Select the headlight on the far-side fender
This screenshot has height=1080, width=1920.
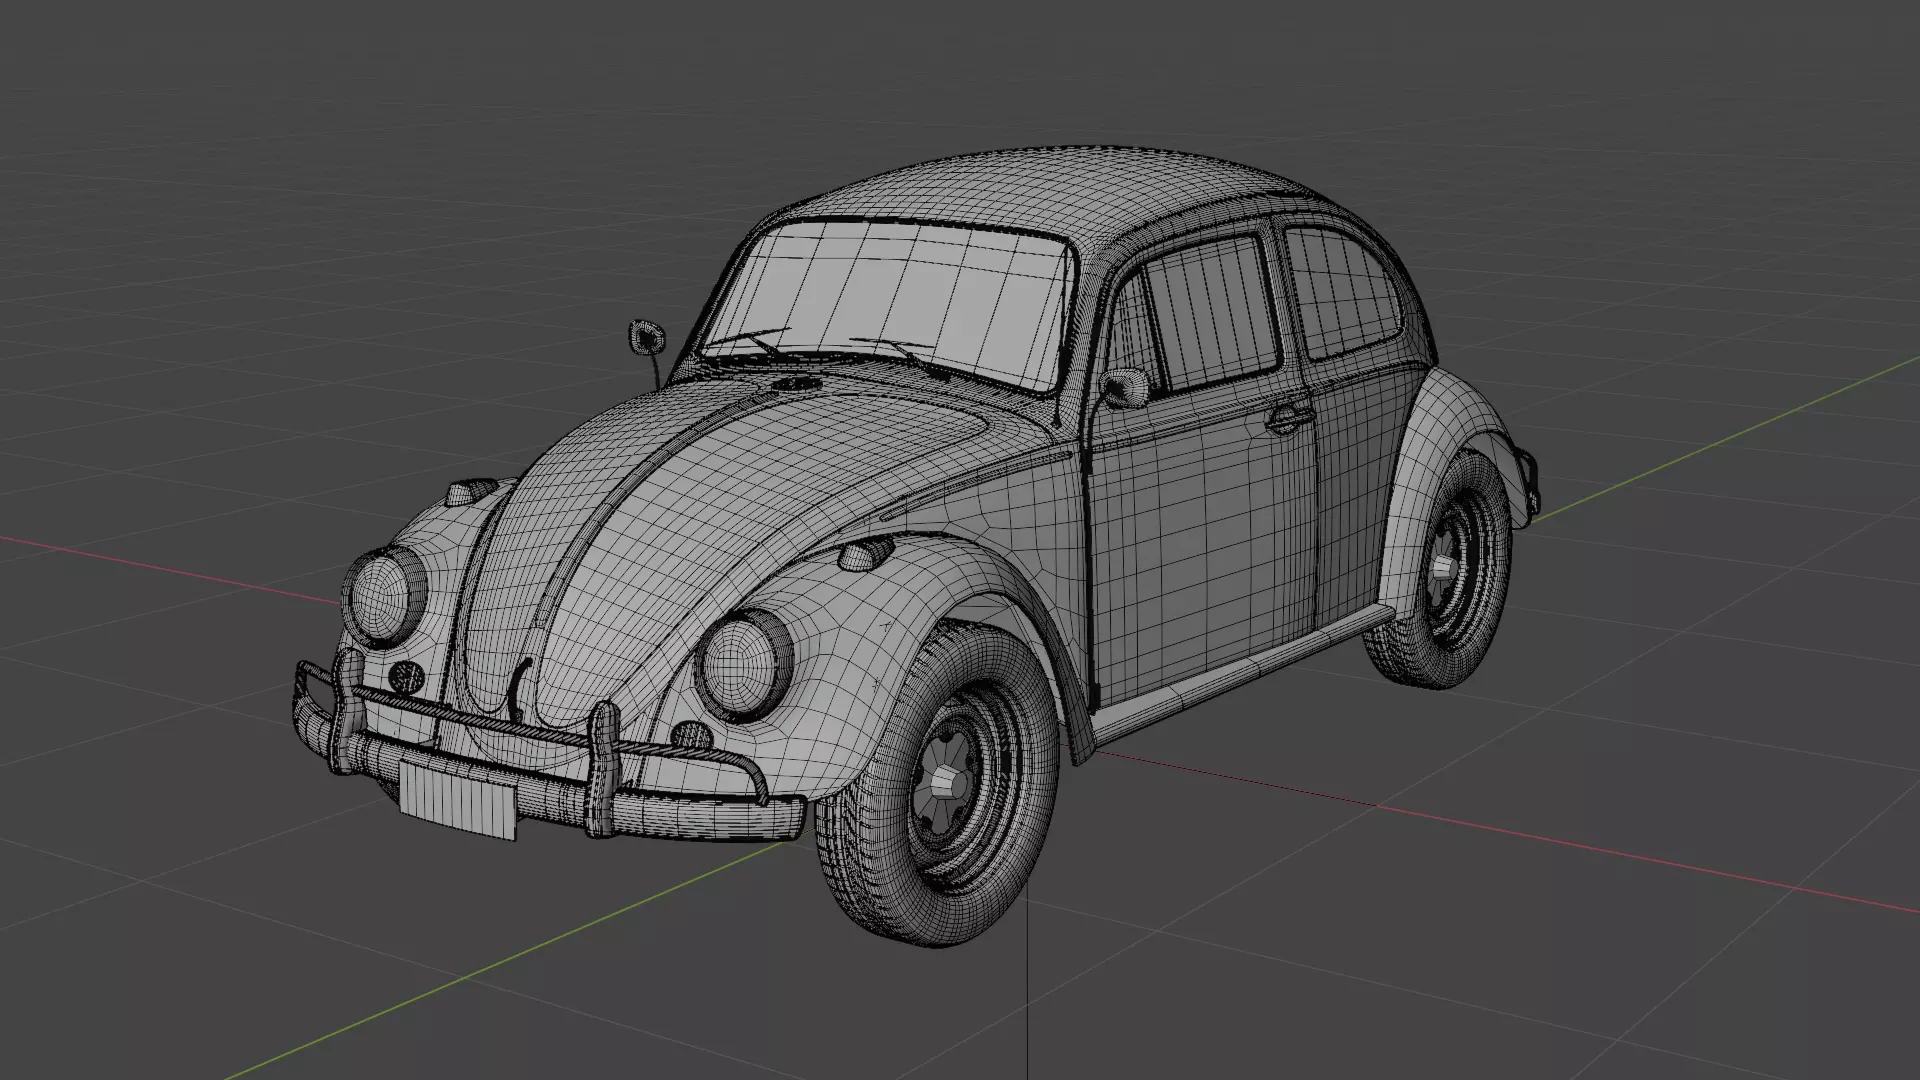point(385,598)
